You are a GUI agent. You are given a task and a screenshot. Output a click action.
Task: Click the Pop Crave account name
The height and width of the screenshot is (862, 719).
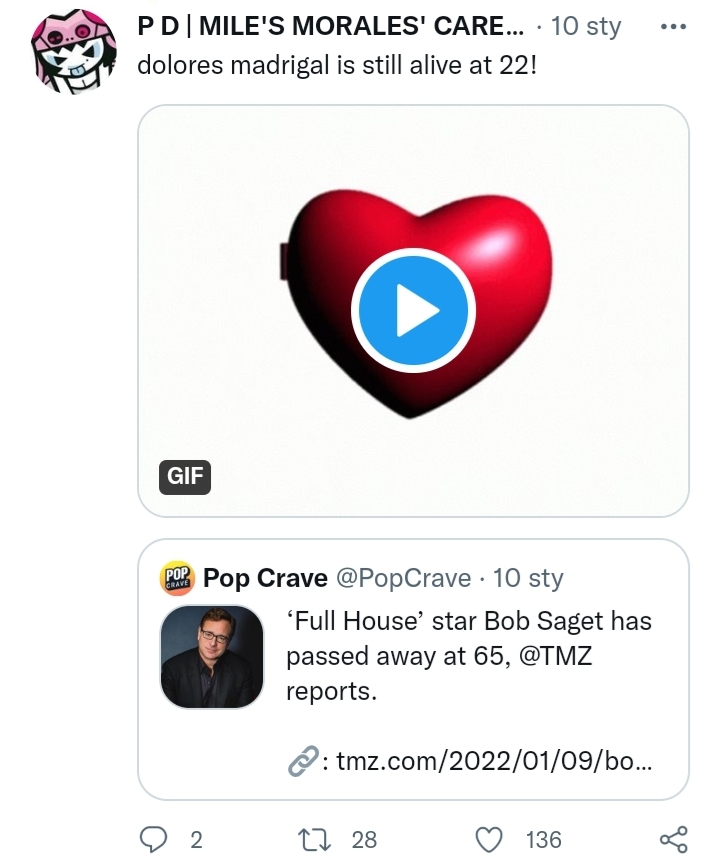265,578
